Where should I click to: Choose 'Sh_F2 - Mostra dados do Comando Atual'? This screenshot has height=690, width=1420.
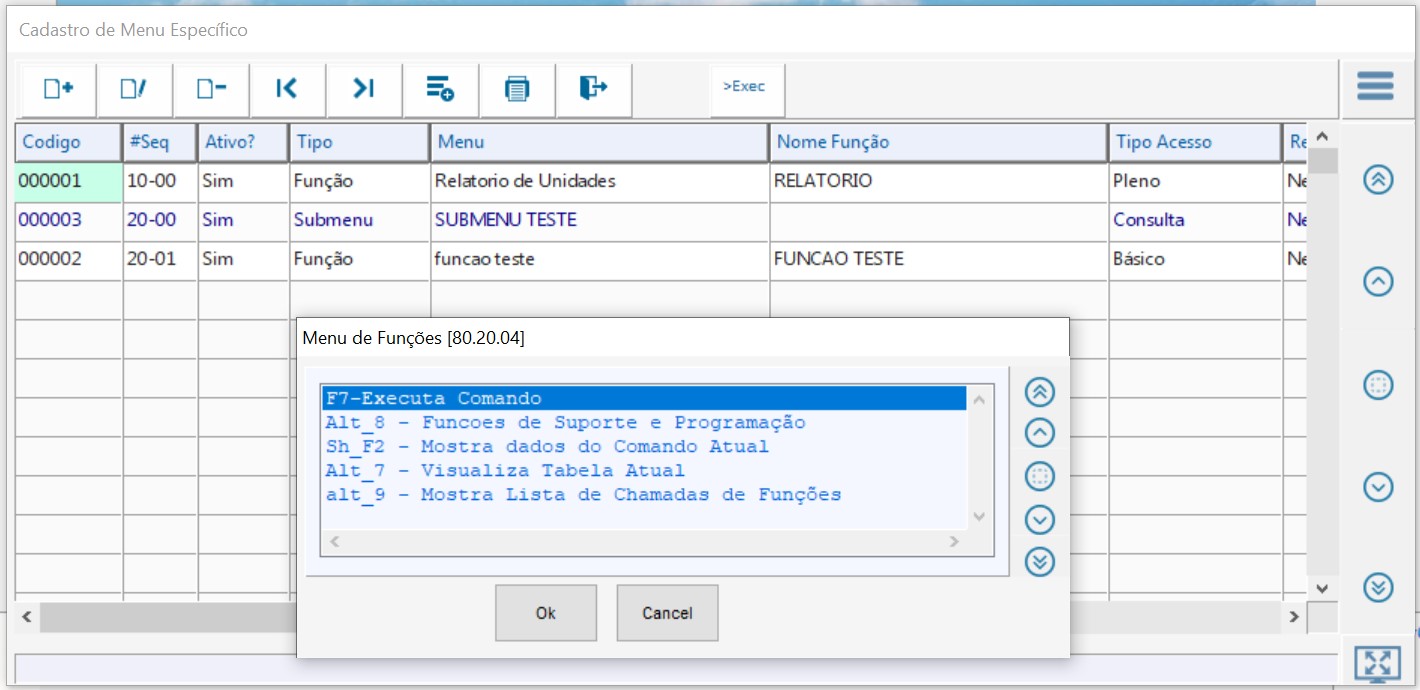547,447
